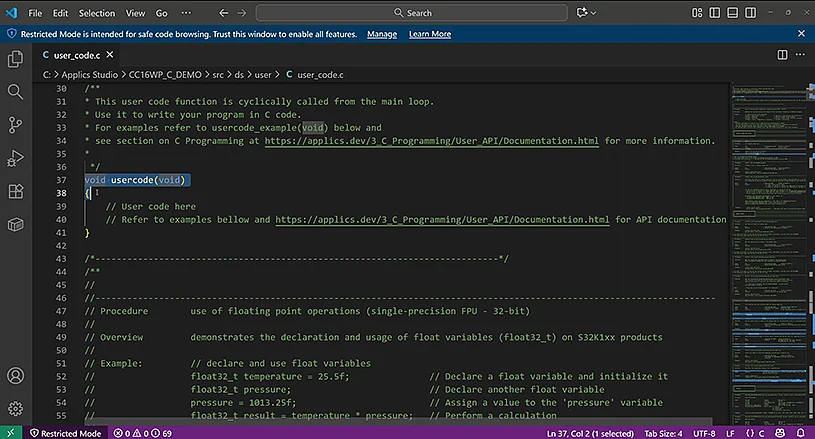Open the View menu
815x439 pixels.
point(135,13)
